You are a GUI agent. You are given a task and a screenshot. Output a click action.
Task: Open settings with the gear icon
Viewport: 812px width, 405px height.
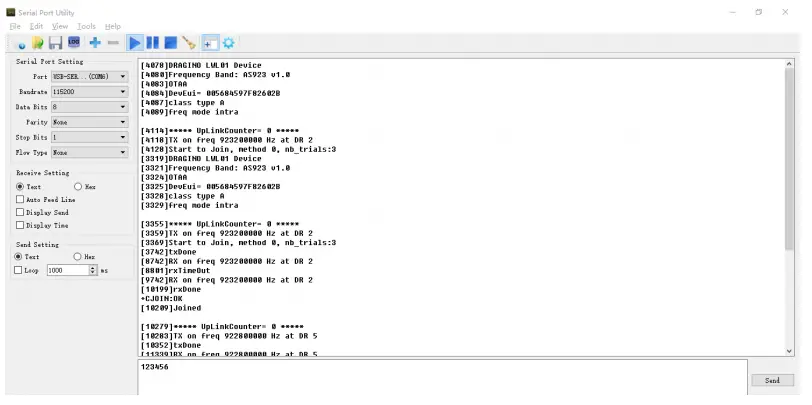tap(228, 43)
